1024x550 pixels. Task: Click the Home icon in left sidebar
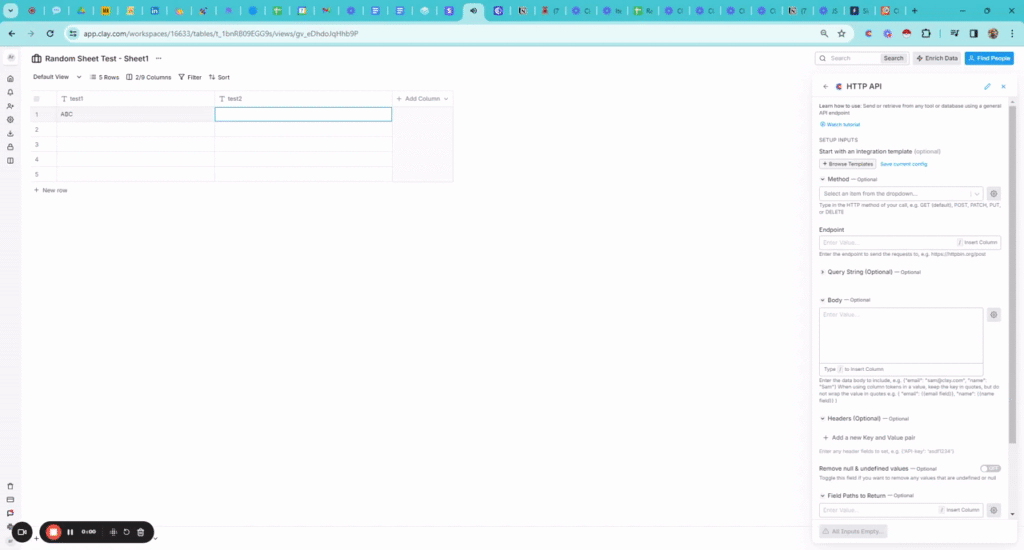[10, 78]
